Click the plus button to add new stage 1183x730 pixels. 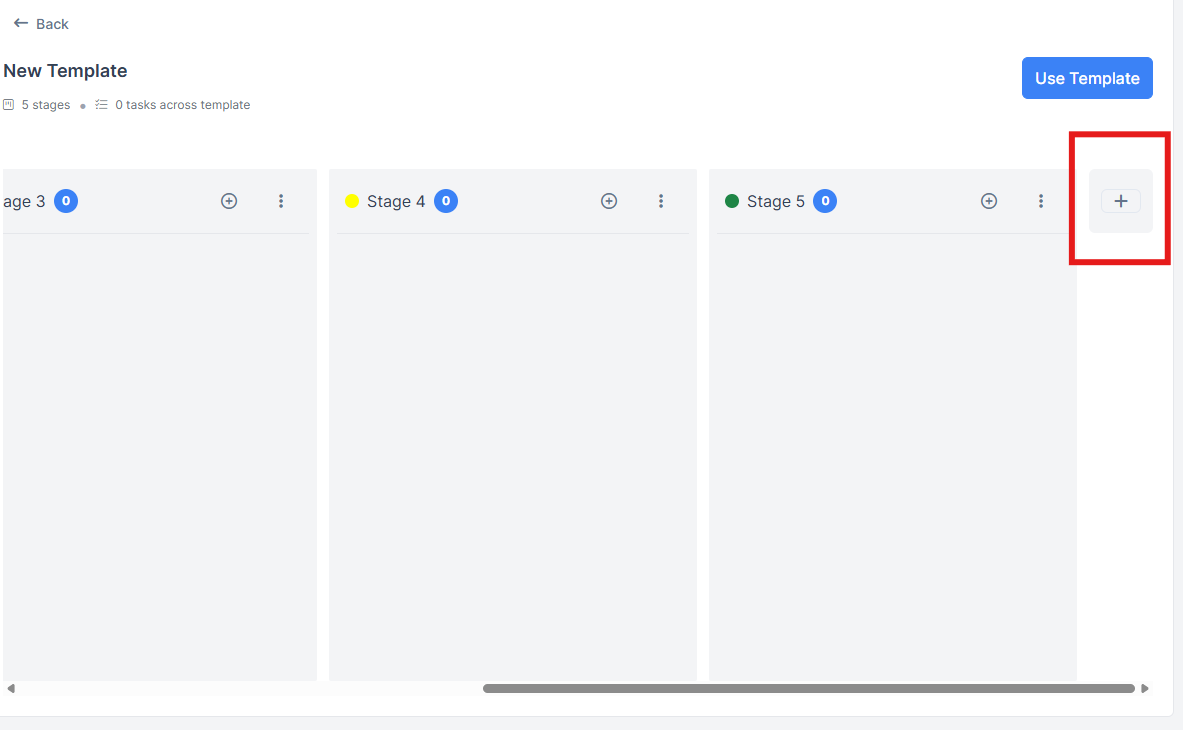pos(1120,201)
